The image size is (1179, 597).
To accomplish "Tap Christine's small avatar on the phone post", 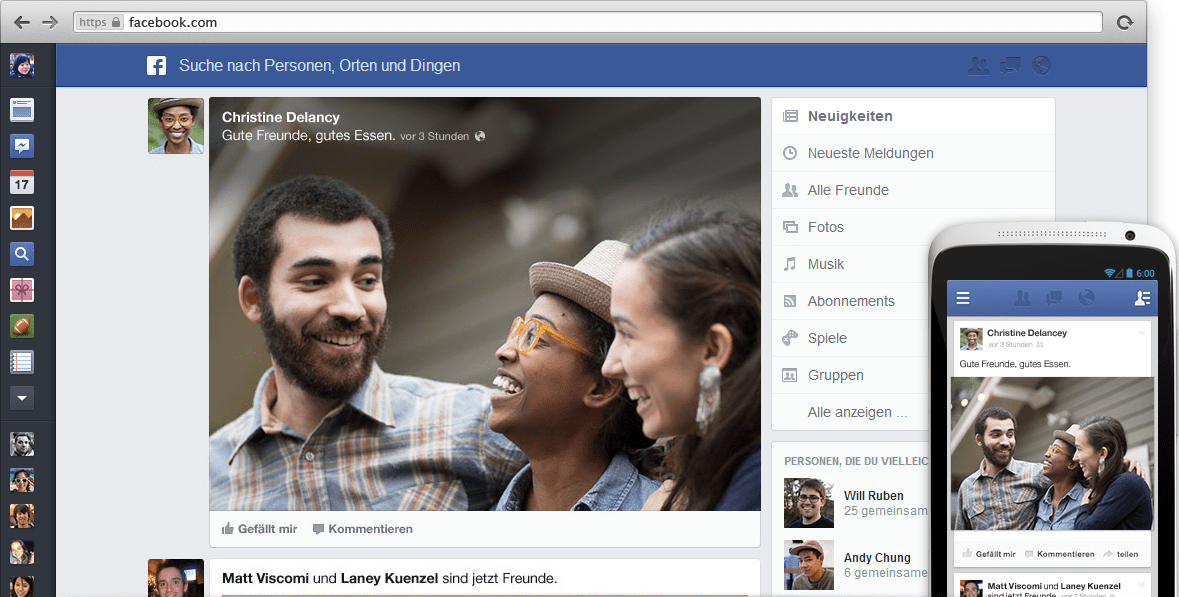I will (971, 339).
